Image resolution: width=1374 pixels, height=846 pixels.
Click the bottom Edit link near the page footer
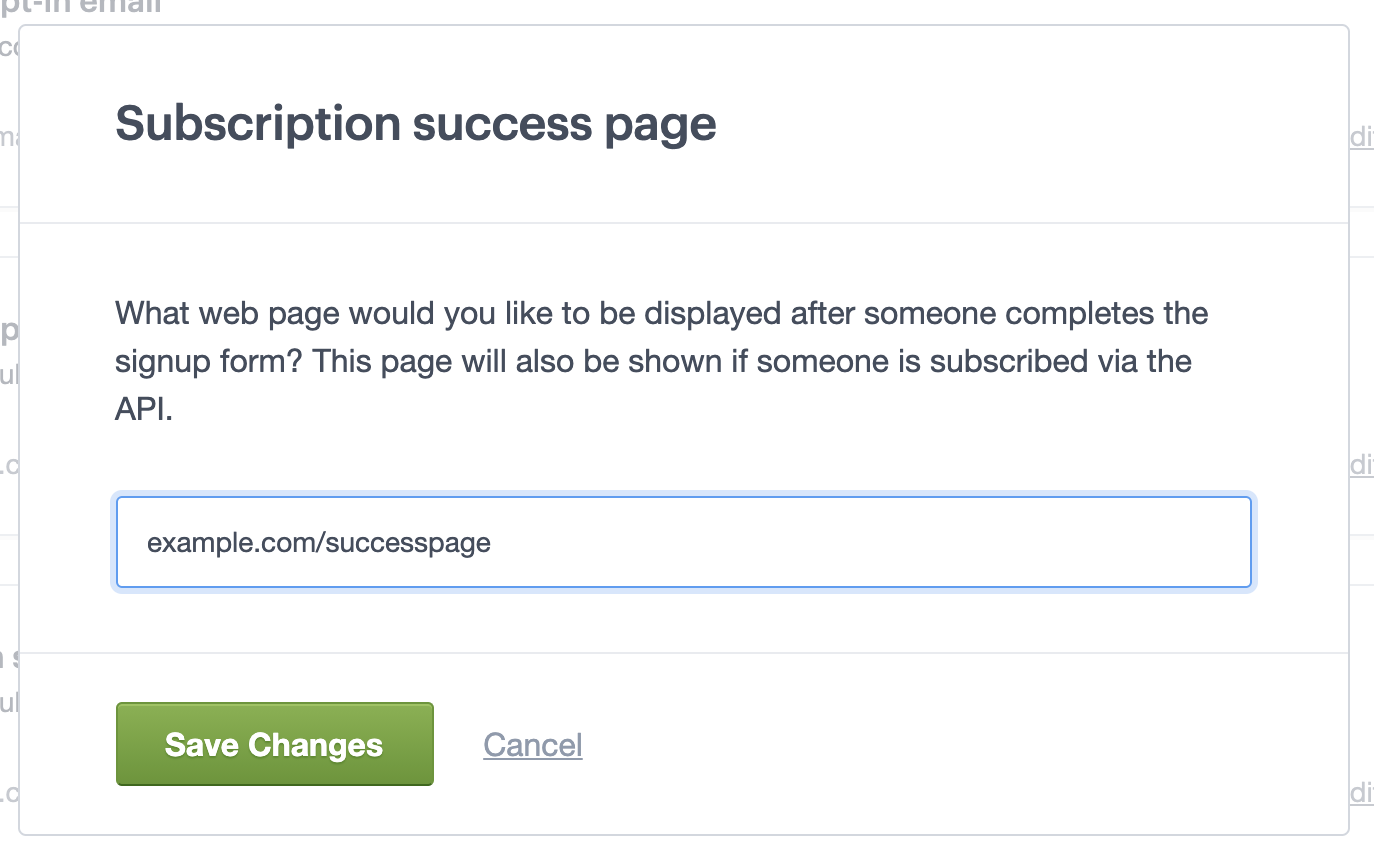coord(1364,793)
